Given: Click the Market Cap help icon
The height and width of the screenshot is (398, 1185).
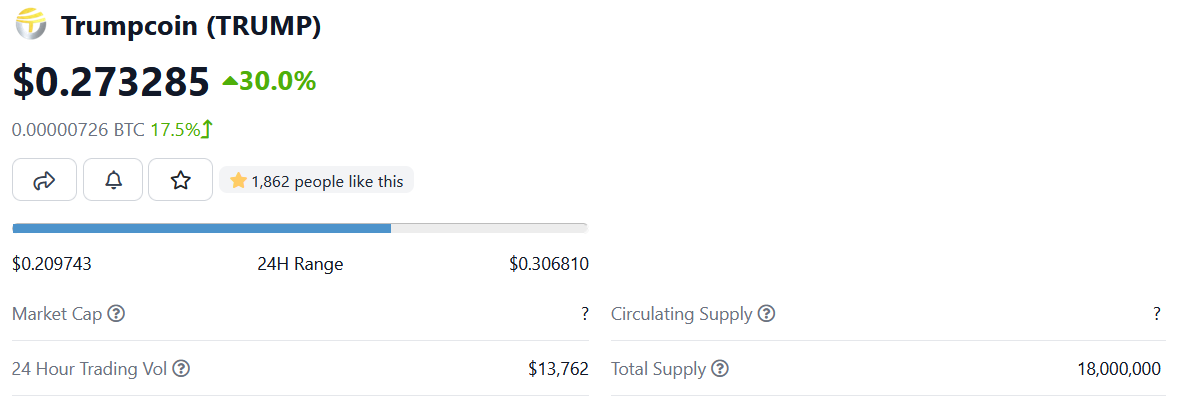Looking at the screenshot, I should click(x=116, y=313).
